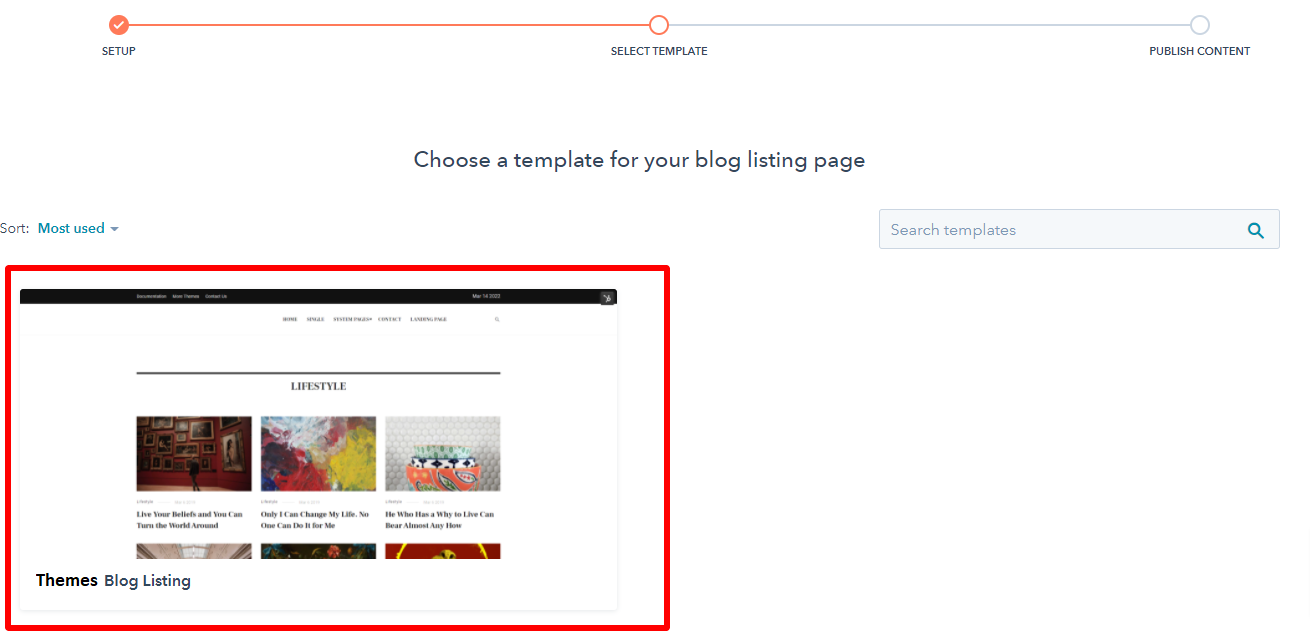
Task: Click the search magnifier icon in Search templates
Action: pos(1256,230)
